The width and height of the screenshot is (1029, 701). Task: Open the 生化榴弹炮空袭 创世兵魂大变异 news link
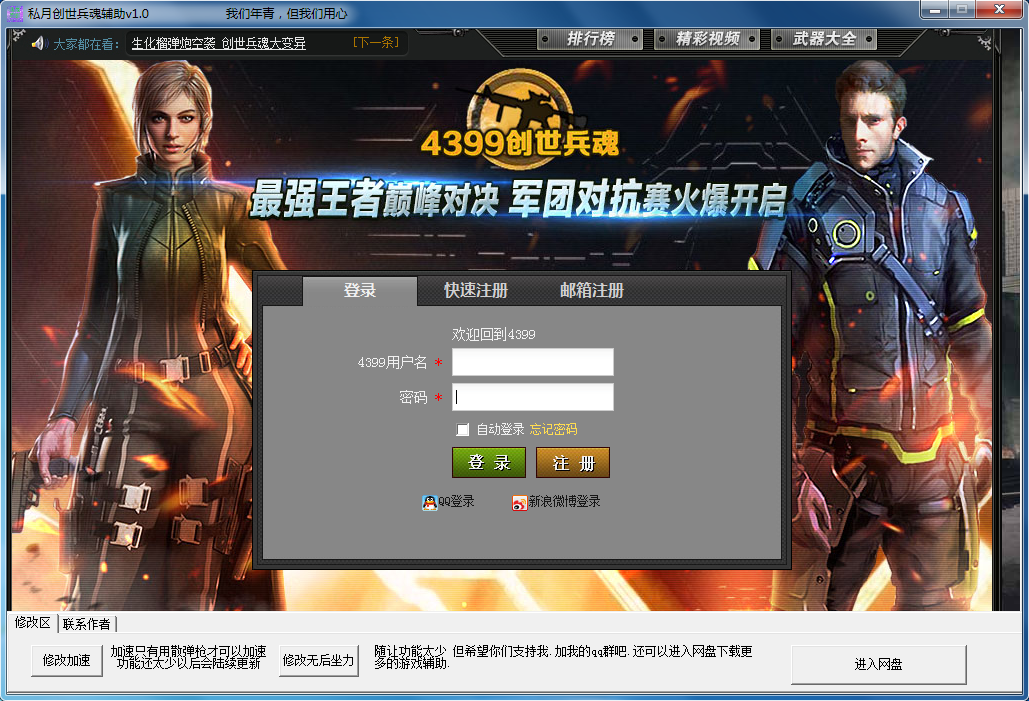pyautogui.click(x=219, y=43)
